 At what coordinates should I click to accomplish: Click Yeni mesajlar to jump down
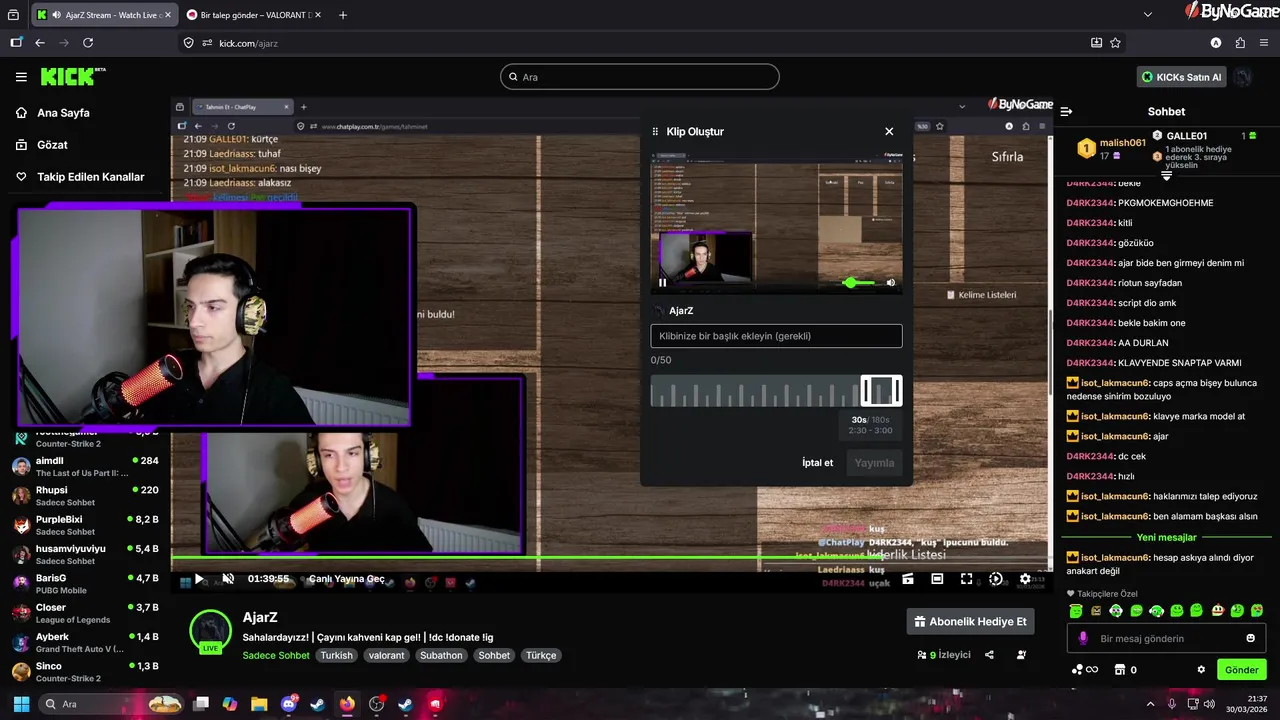point(1166,537)
